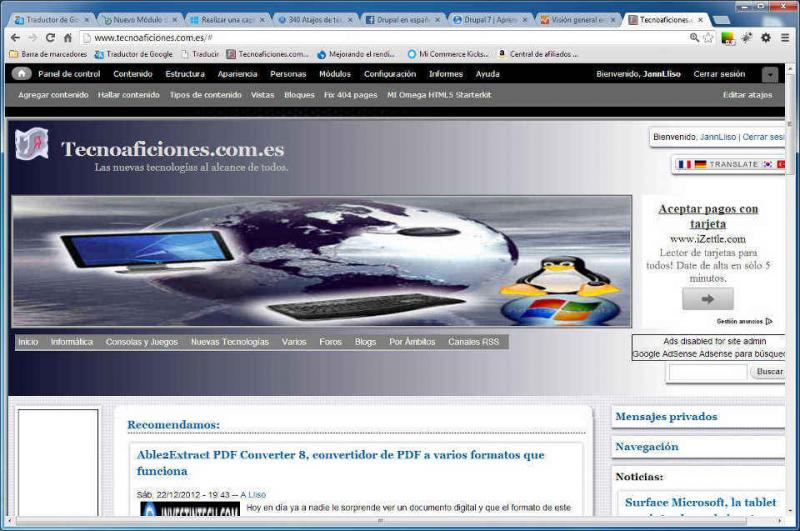The width and height of the screenshot is (800, 531).
Task: Click Drupal admin home icon
Action: pyautogui.click(x=21, y=74)
